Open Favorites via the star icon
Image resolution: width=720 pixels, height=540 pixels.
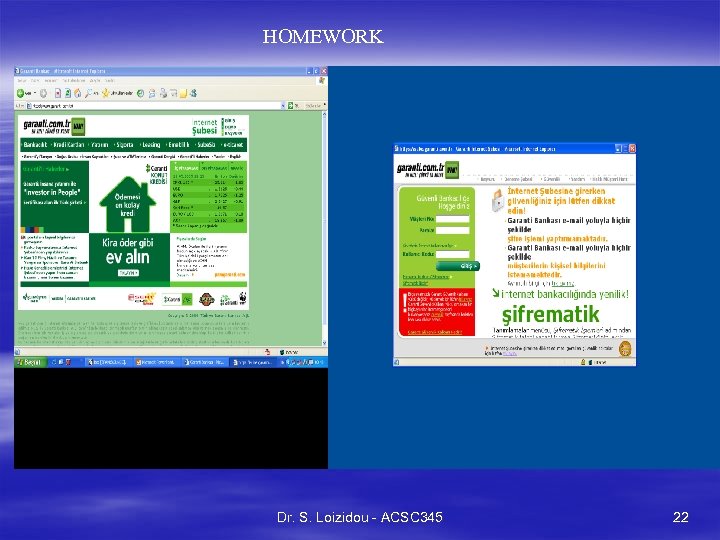pos(105,93)
